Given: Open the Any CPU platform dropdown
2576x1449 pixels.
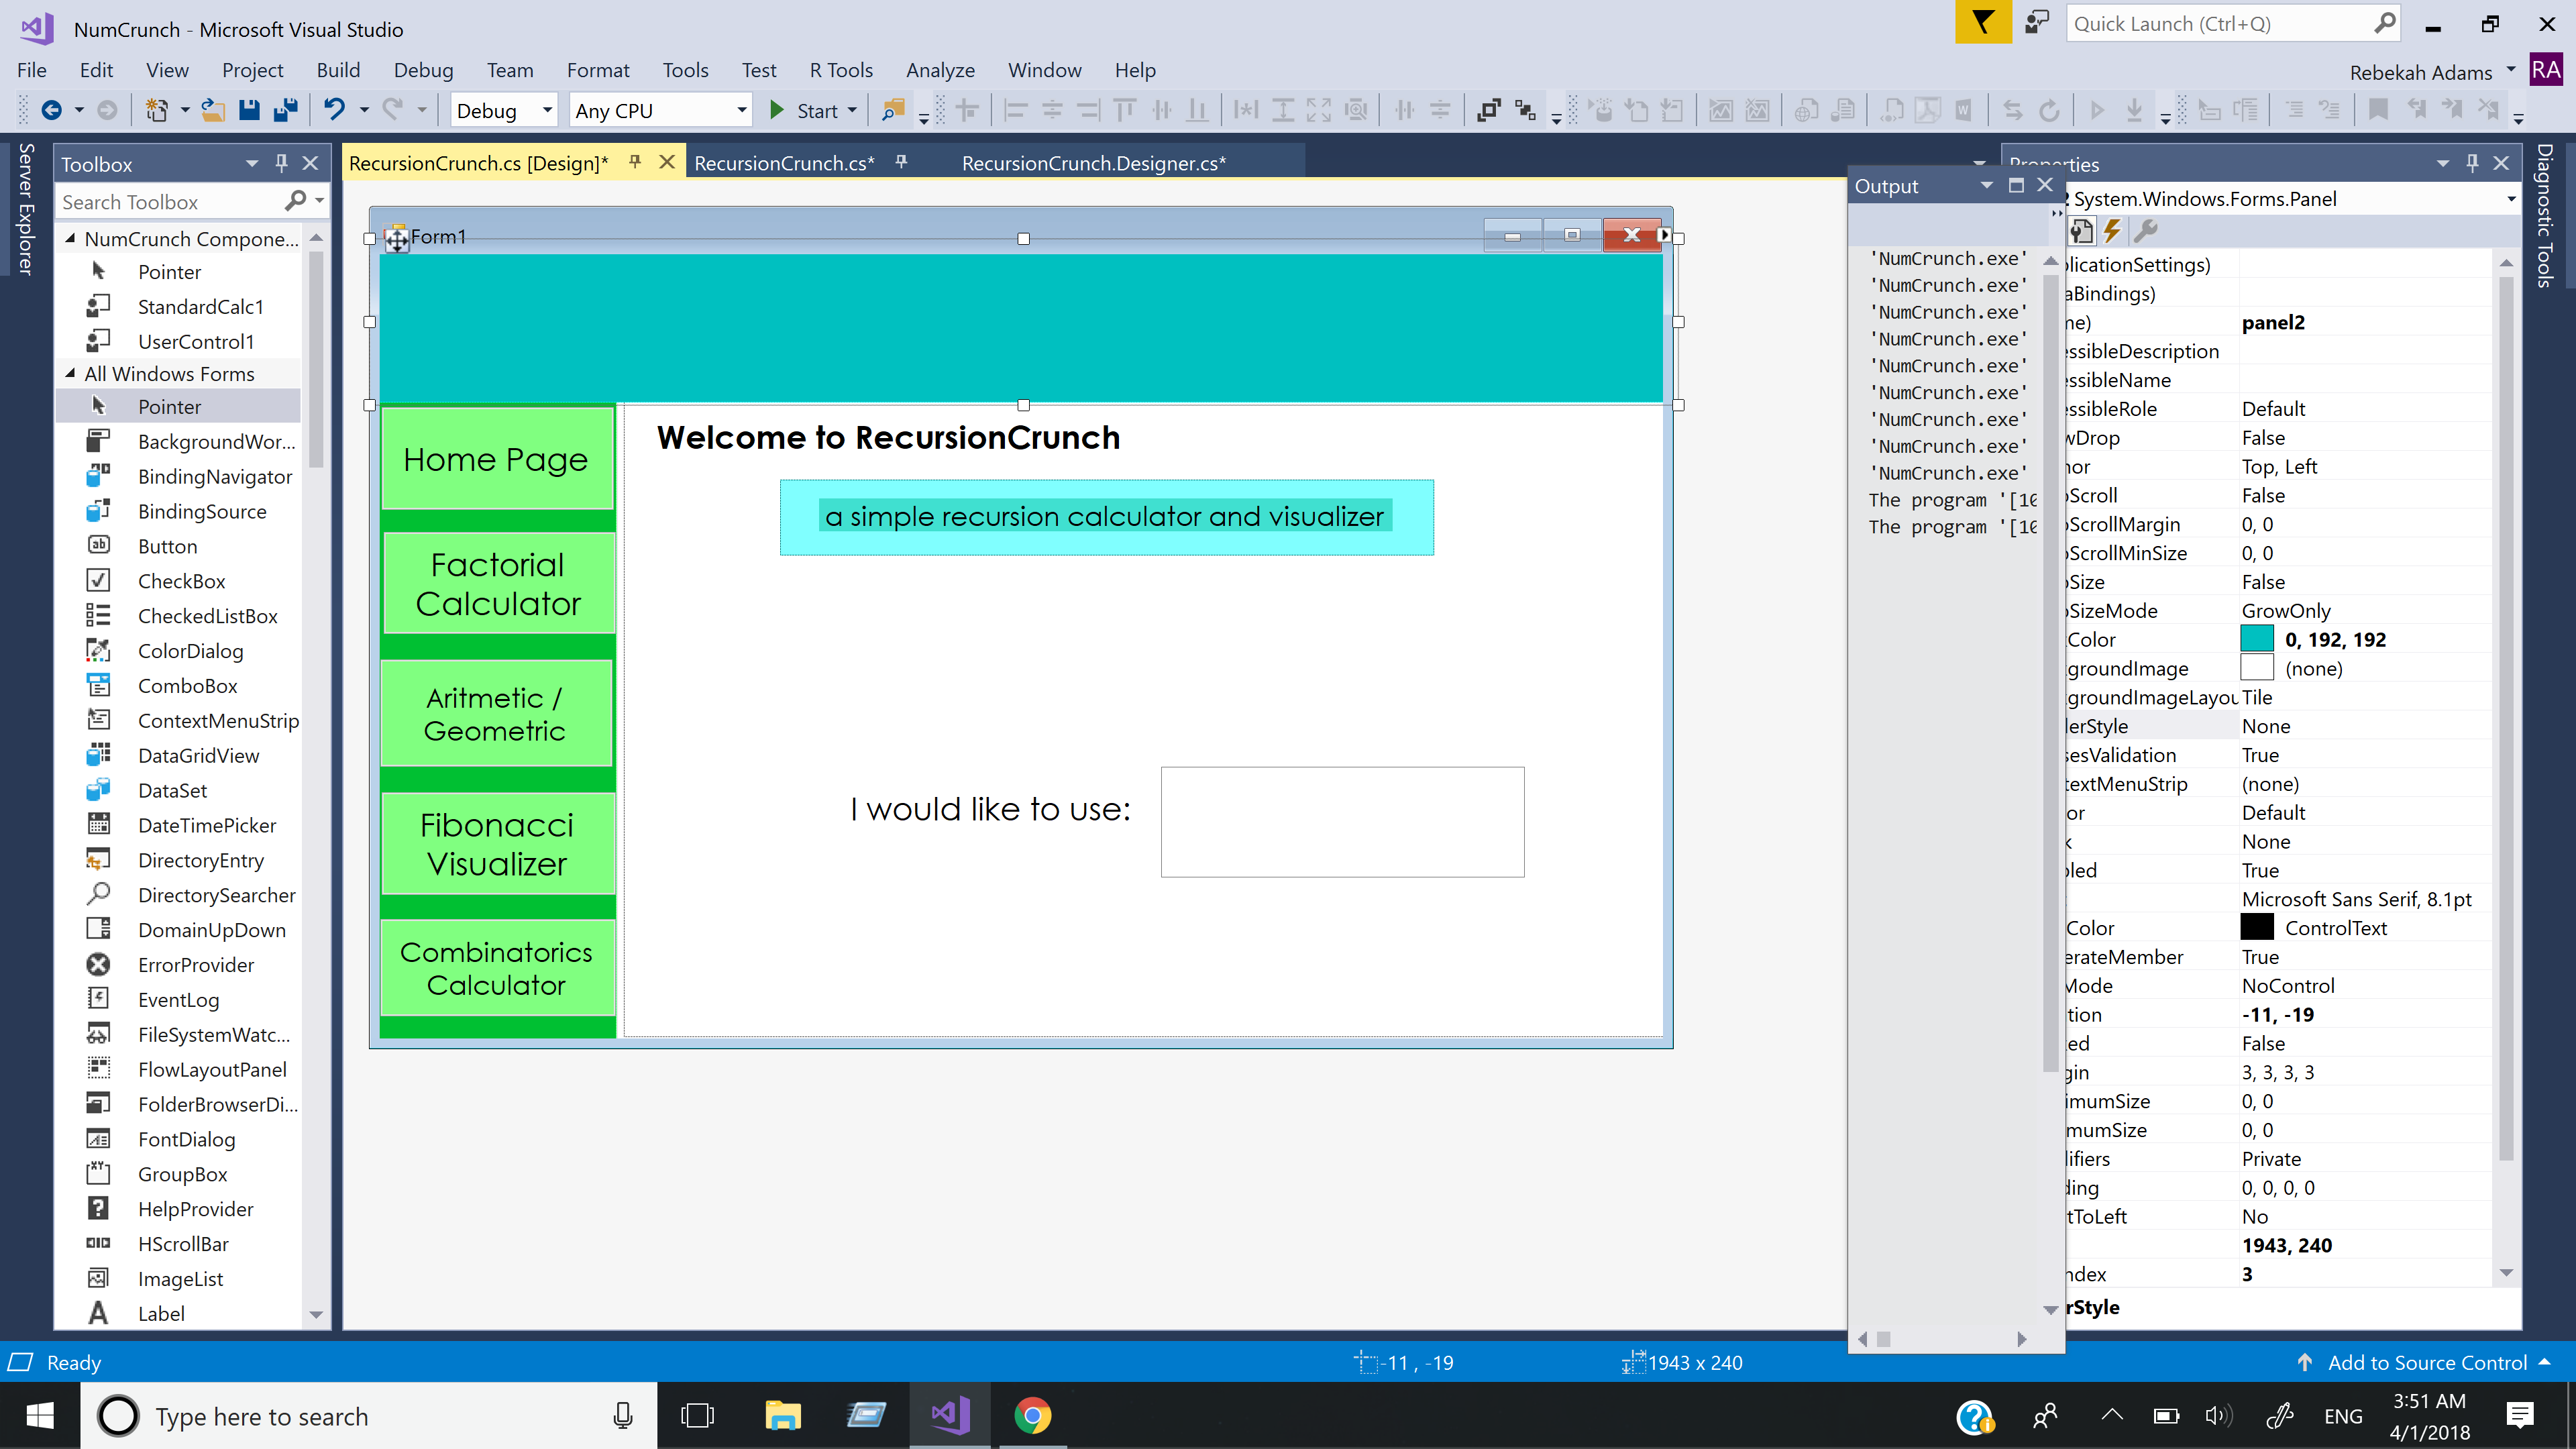Looking at the screenshot, I should (741, 110).
